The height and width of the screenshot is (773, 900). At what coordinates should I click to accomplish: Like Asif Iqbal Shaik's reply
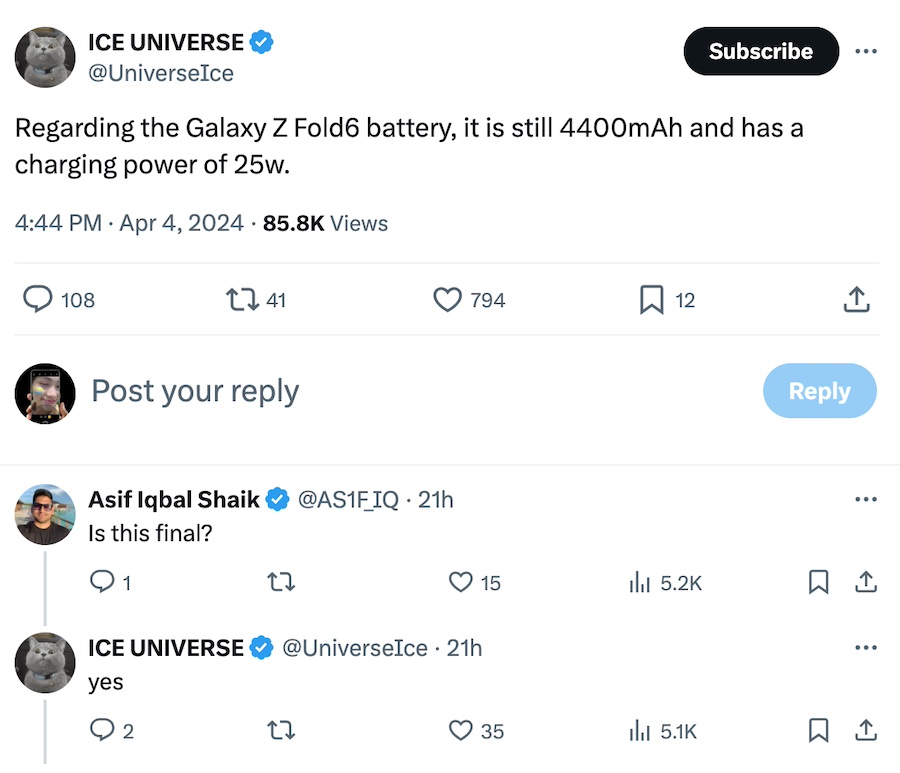point(461,582)
